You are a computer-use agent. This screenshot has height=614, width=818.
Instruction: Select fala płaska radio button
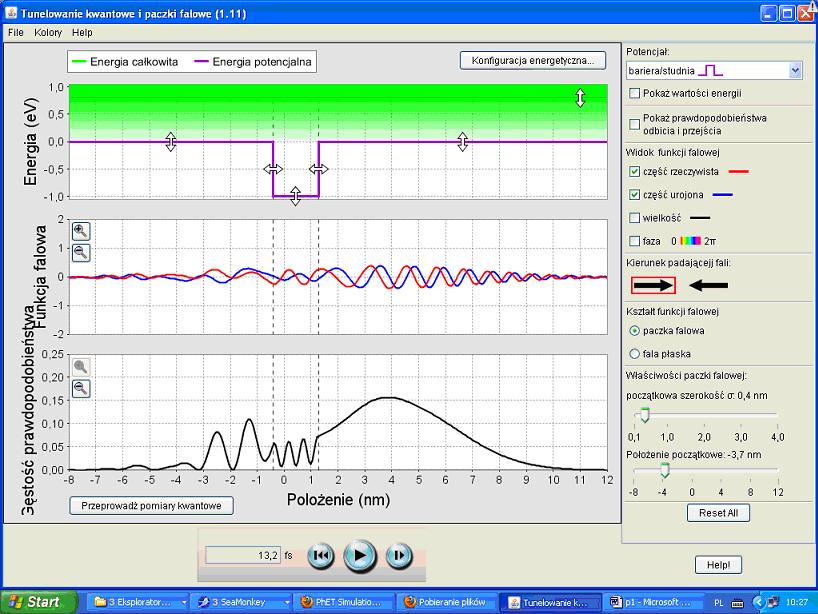point(634,354)
